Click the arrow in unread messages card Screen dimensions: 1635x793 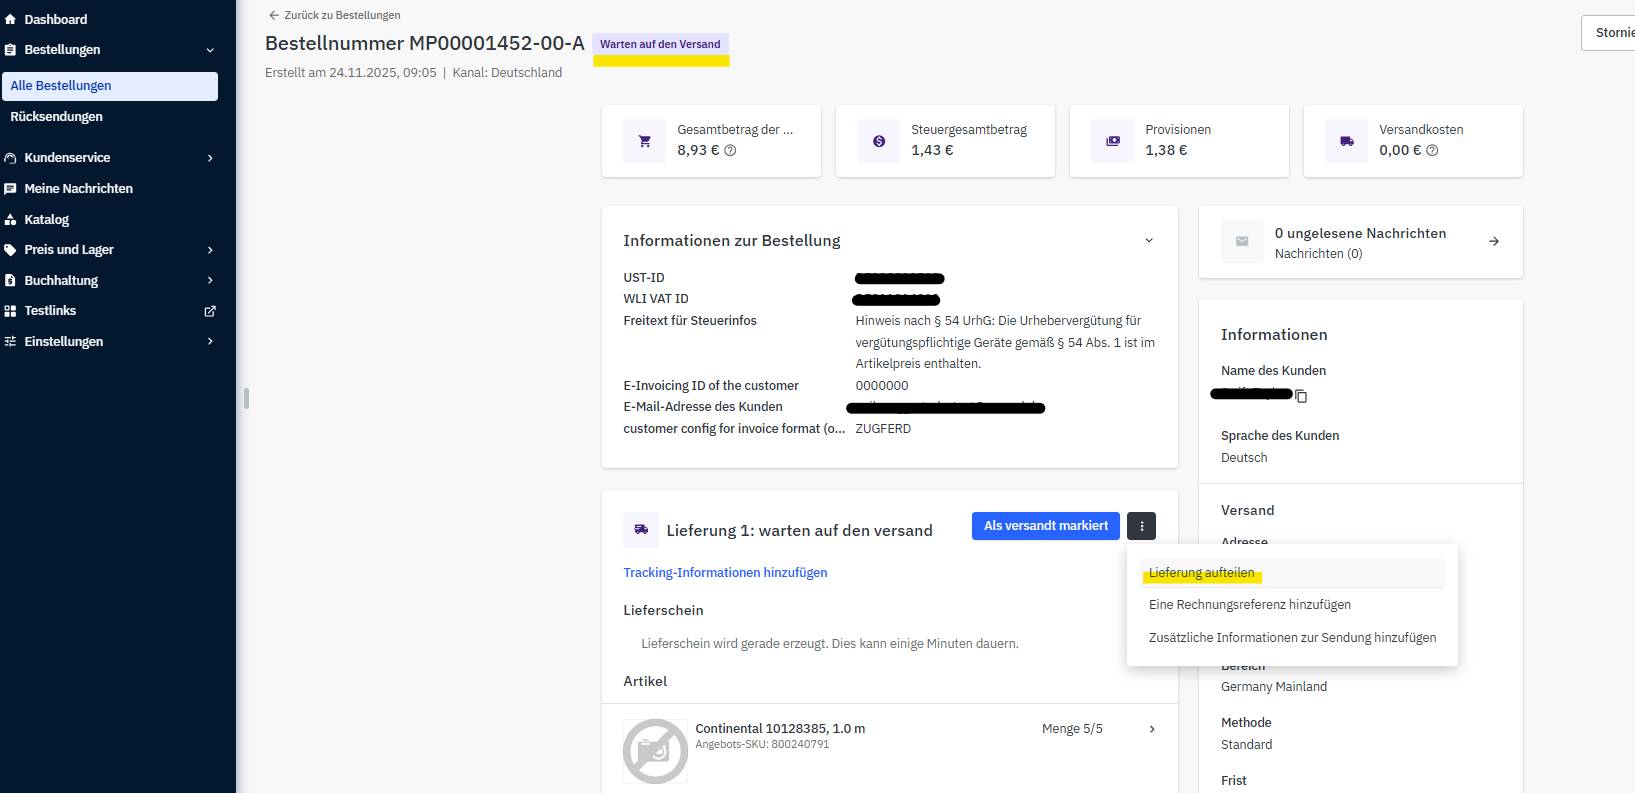(x=1493, y=242)
